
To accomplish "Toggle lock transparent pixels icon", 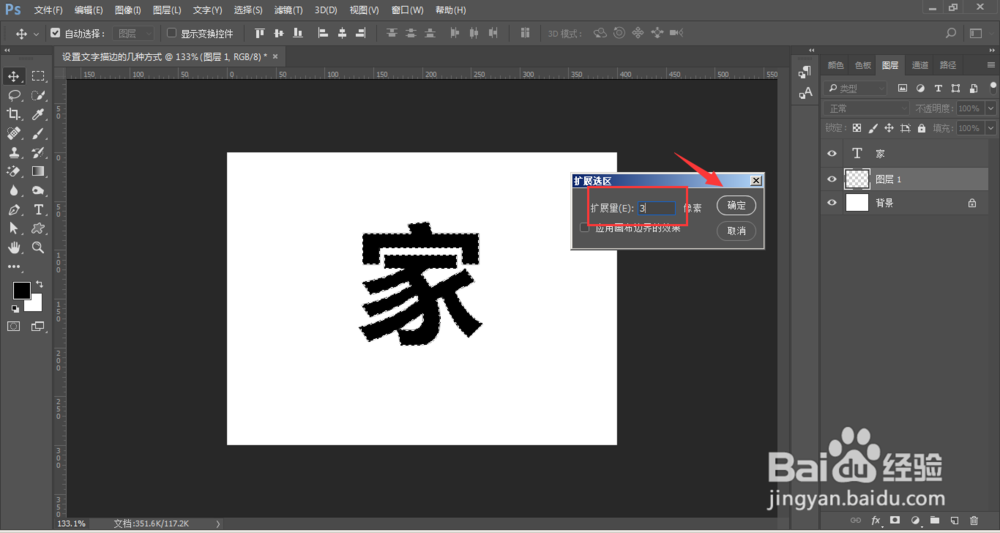I will [x=857, y=128].
